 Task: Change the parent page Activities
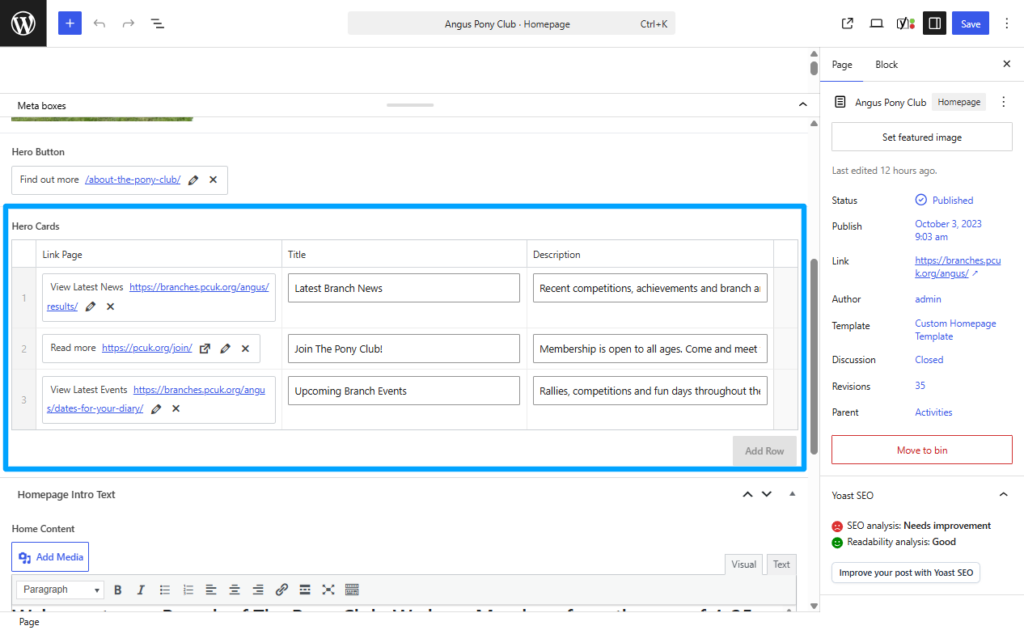coord(933,413)
